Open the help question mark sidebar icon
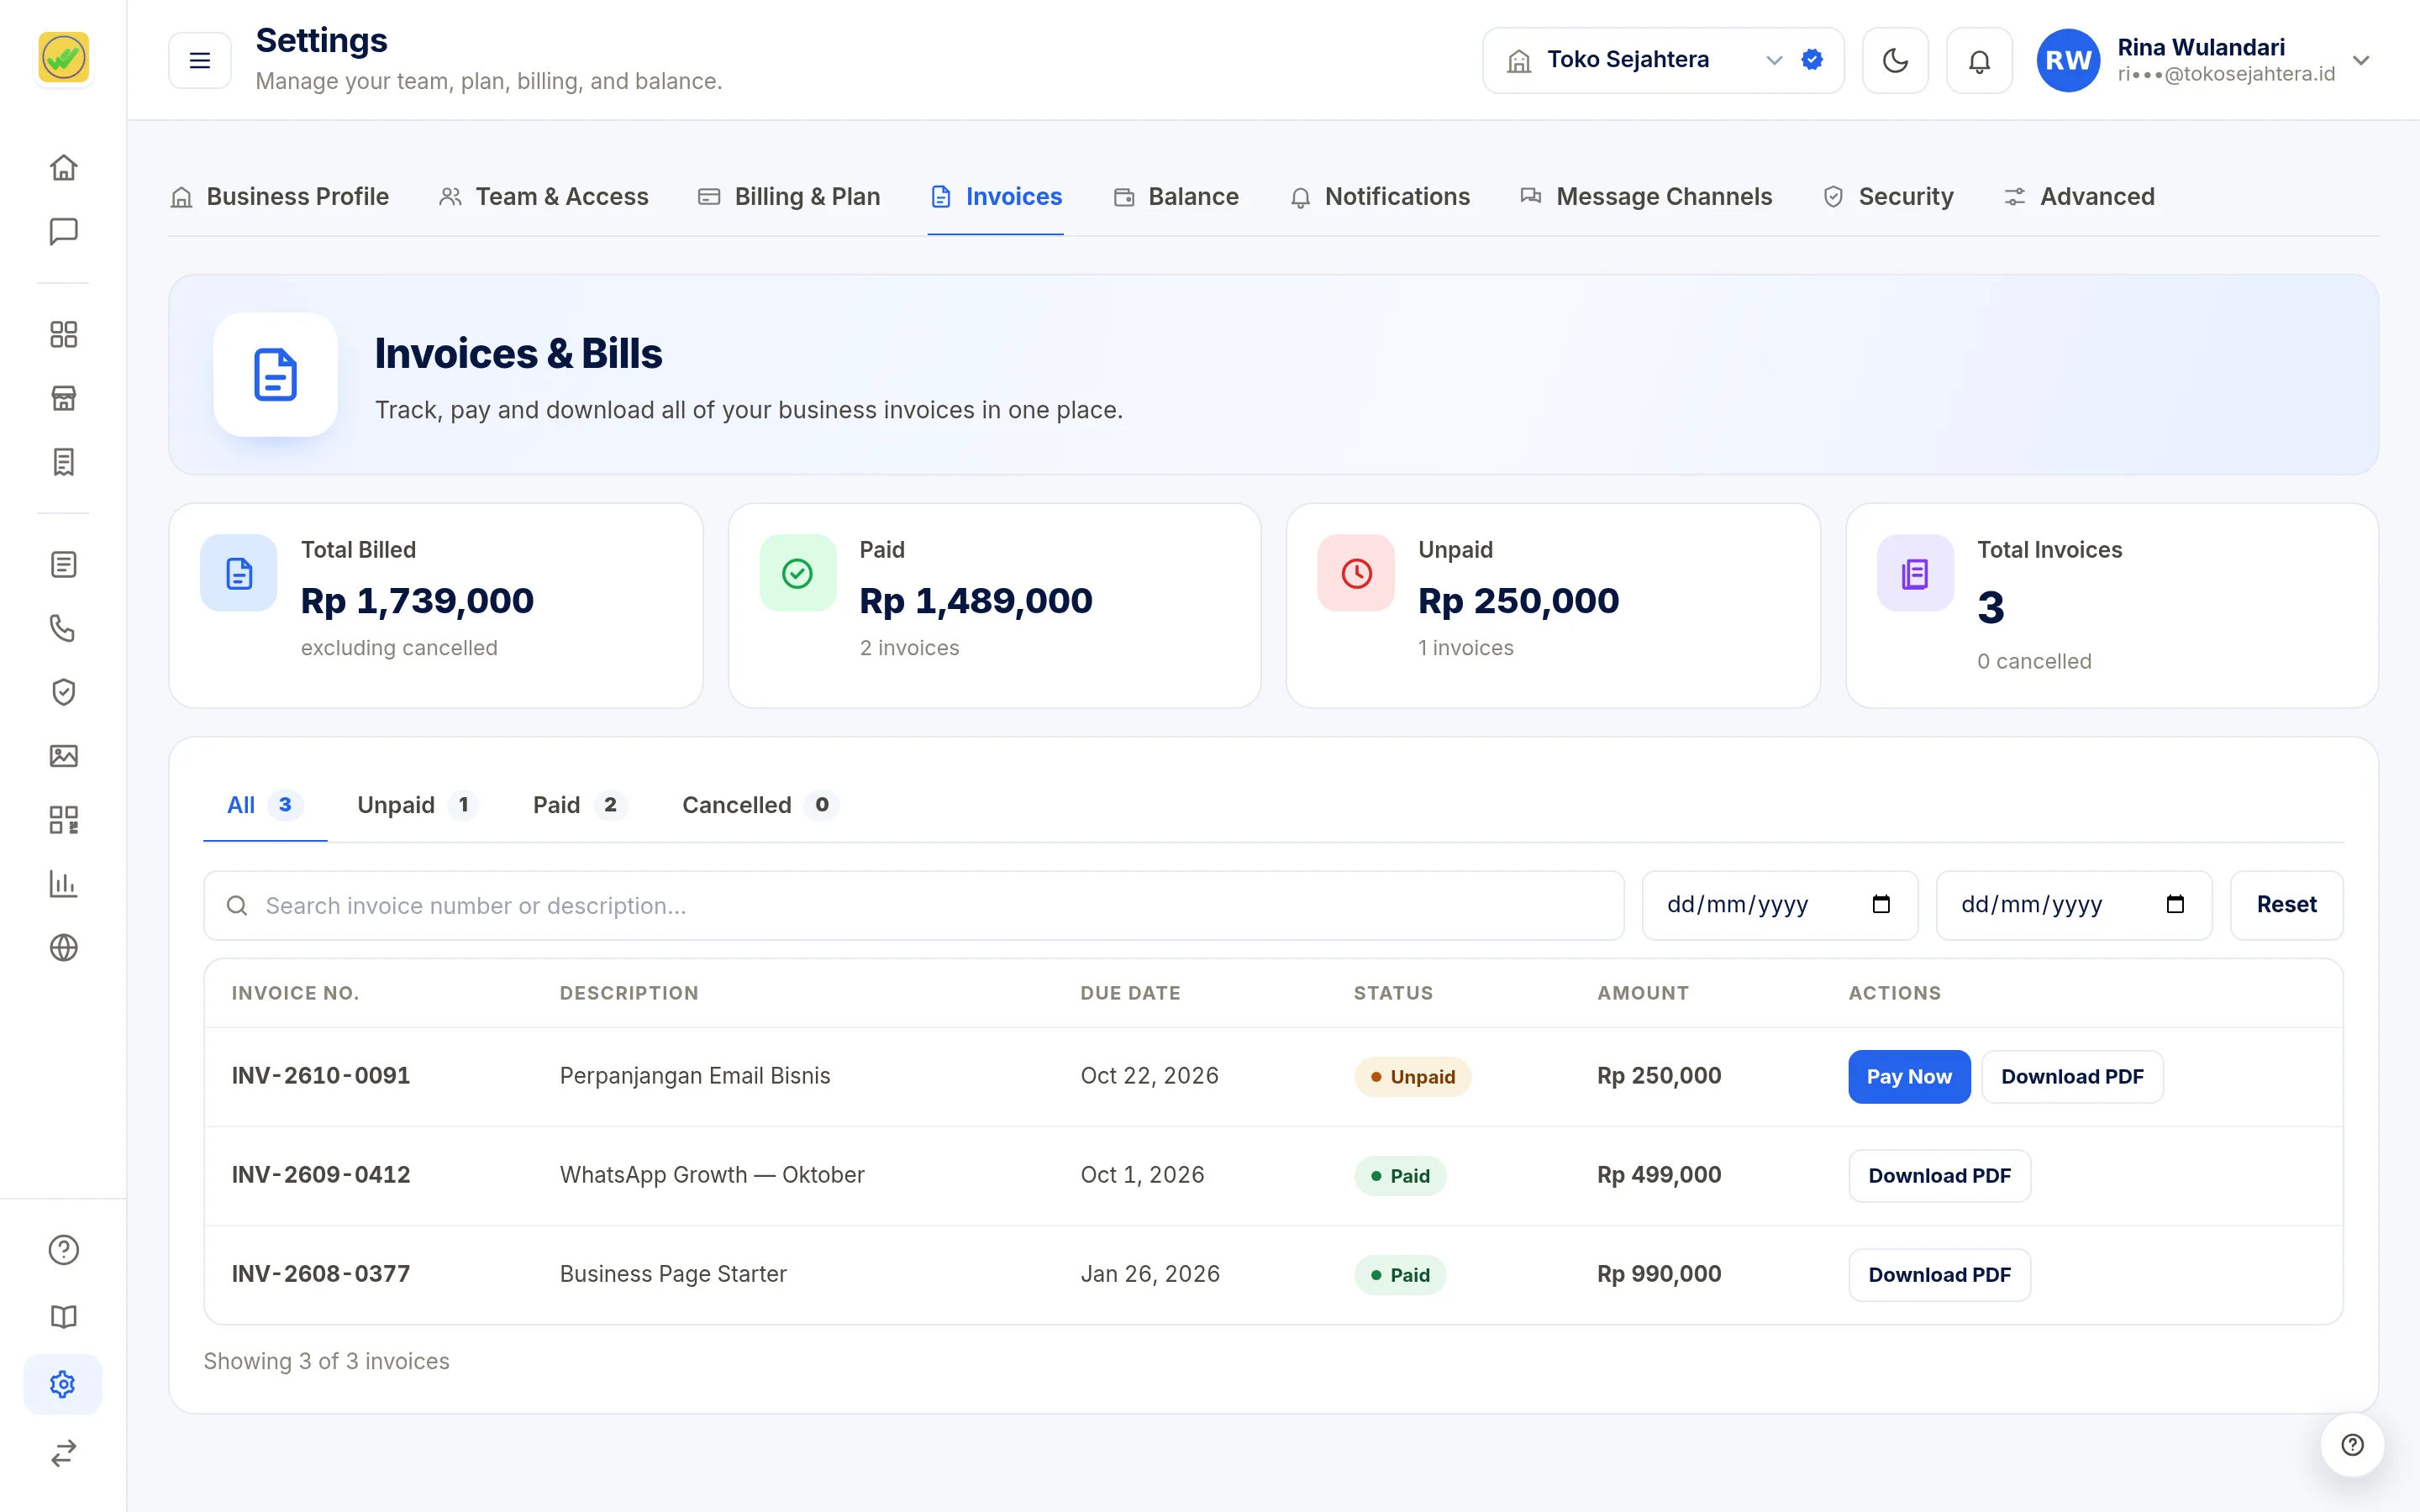 pos(63,1250)
